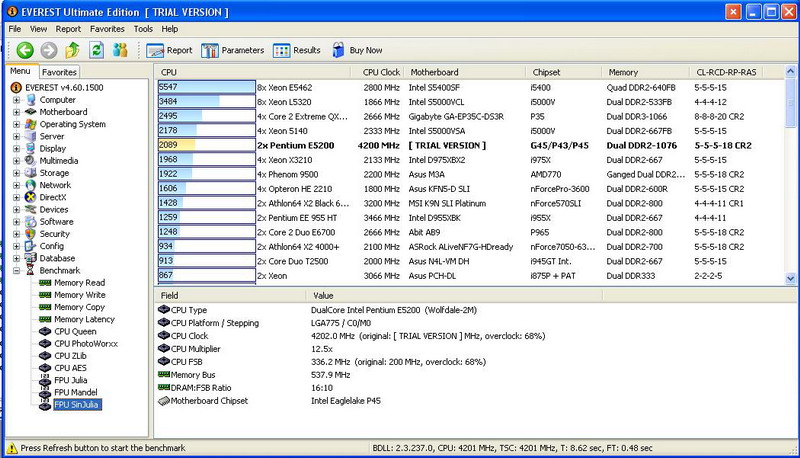This screenshot has width=800, height=458.
Task: Select the CPU Queen benchmark
Action: (75, 332)
